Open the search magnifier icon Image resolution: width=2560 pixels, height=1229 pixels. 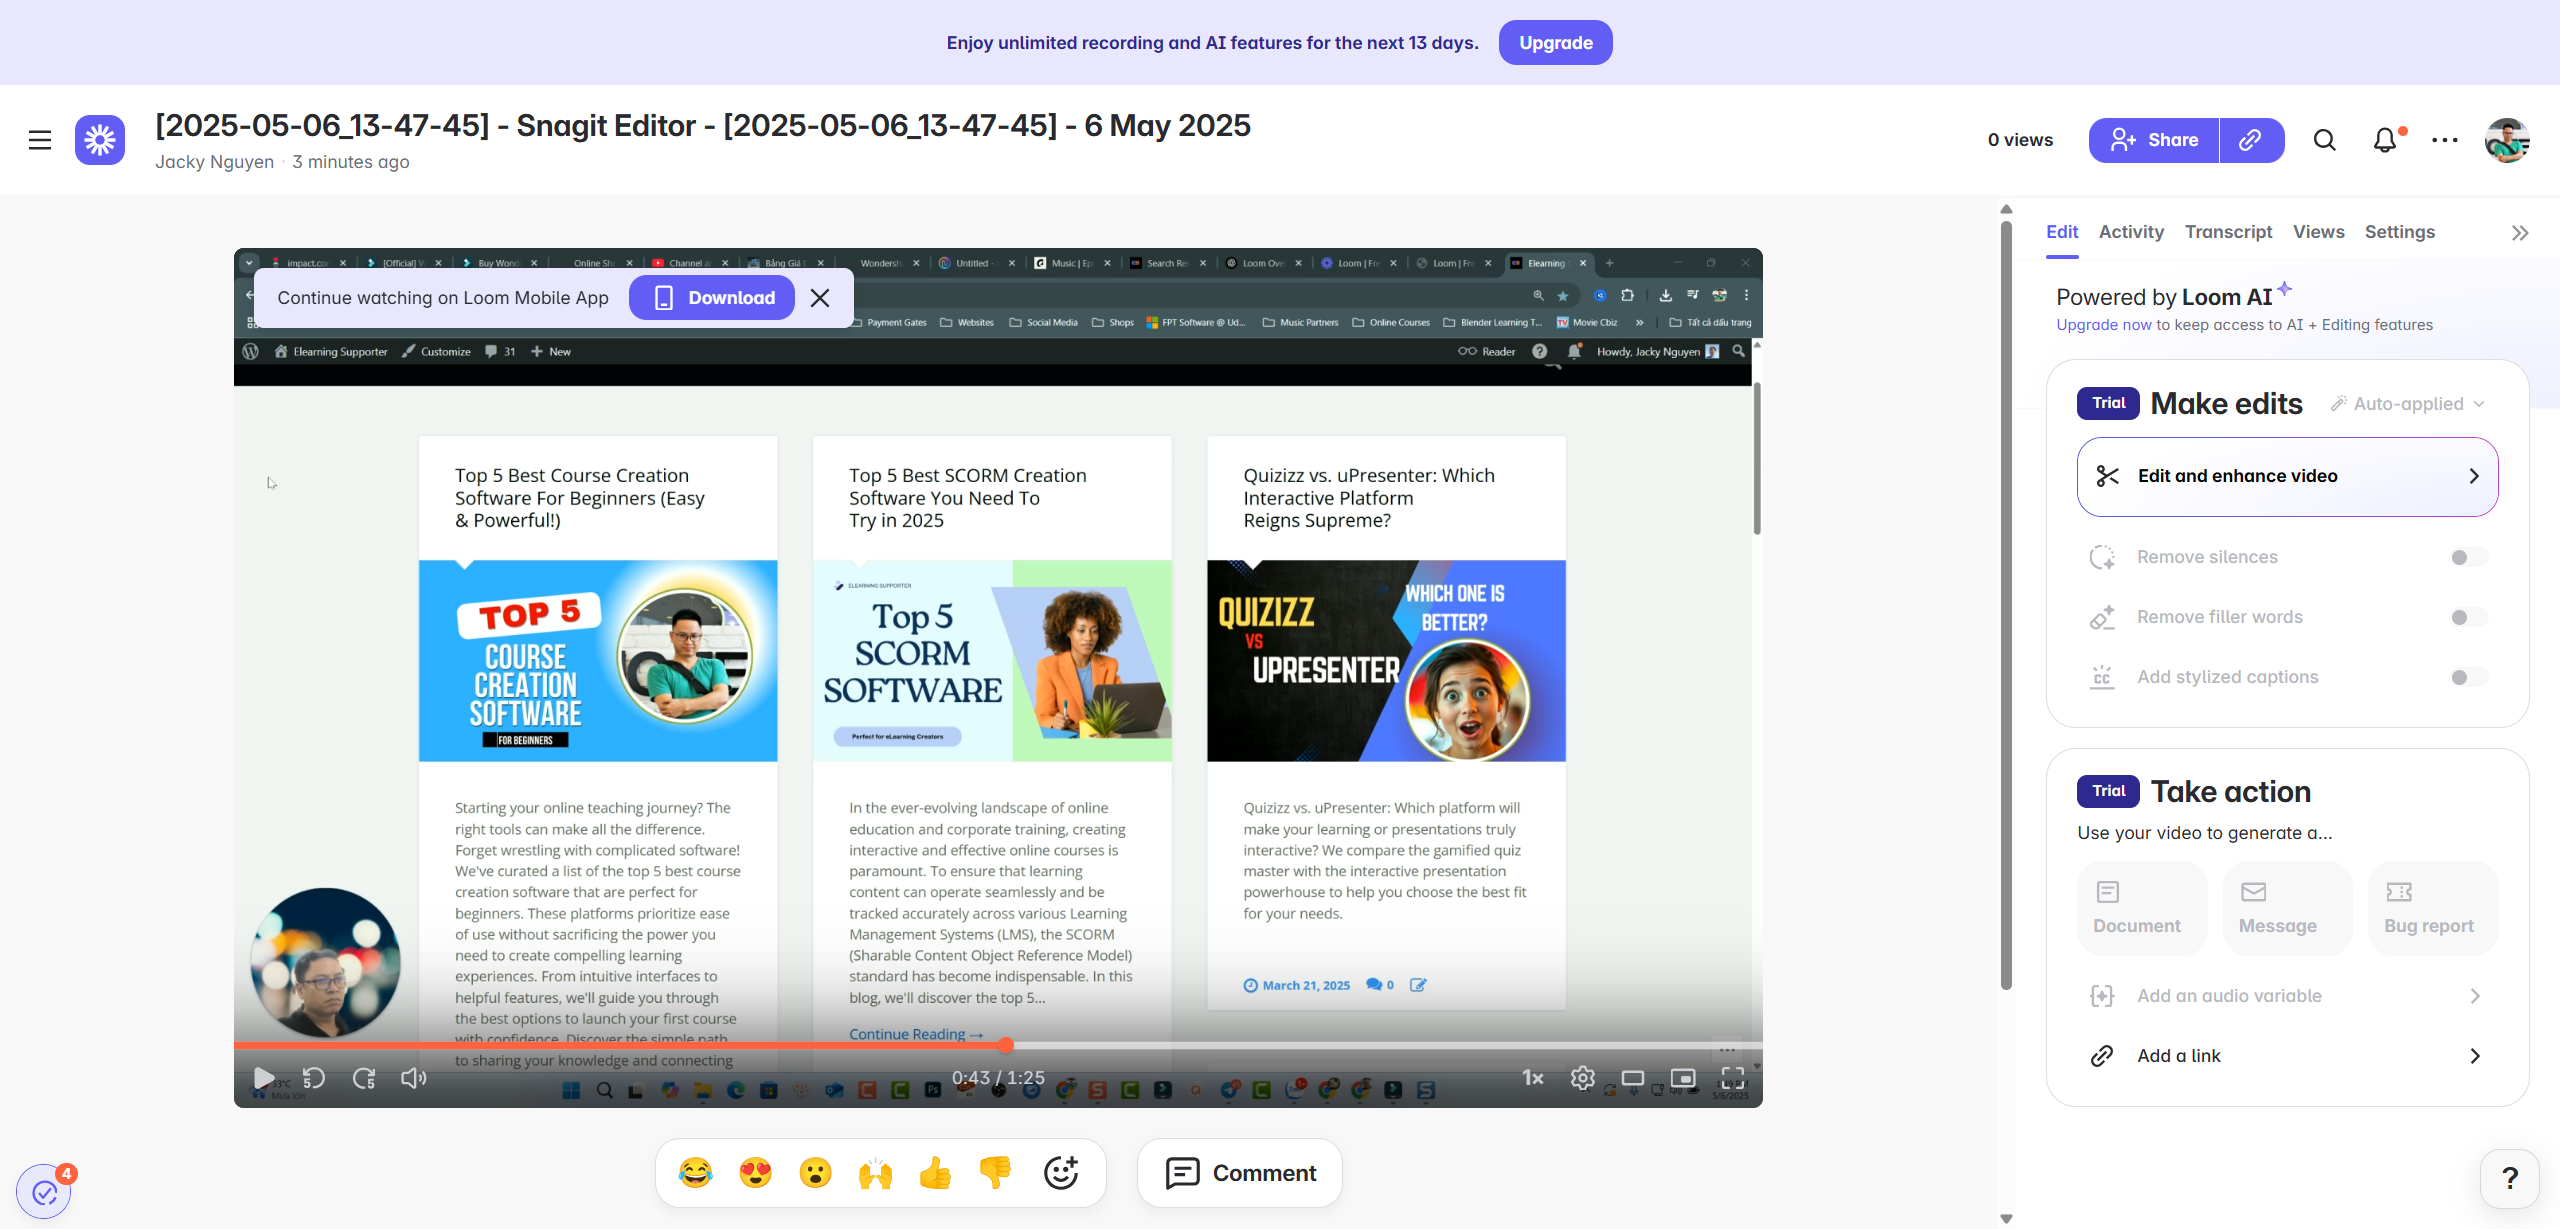pos(2325,140)
